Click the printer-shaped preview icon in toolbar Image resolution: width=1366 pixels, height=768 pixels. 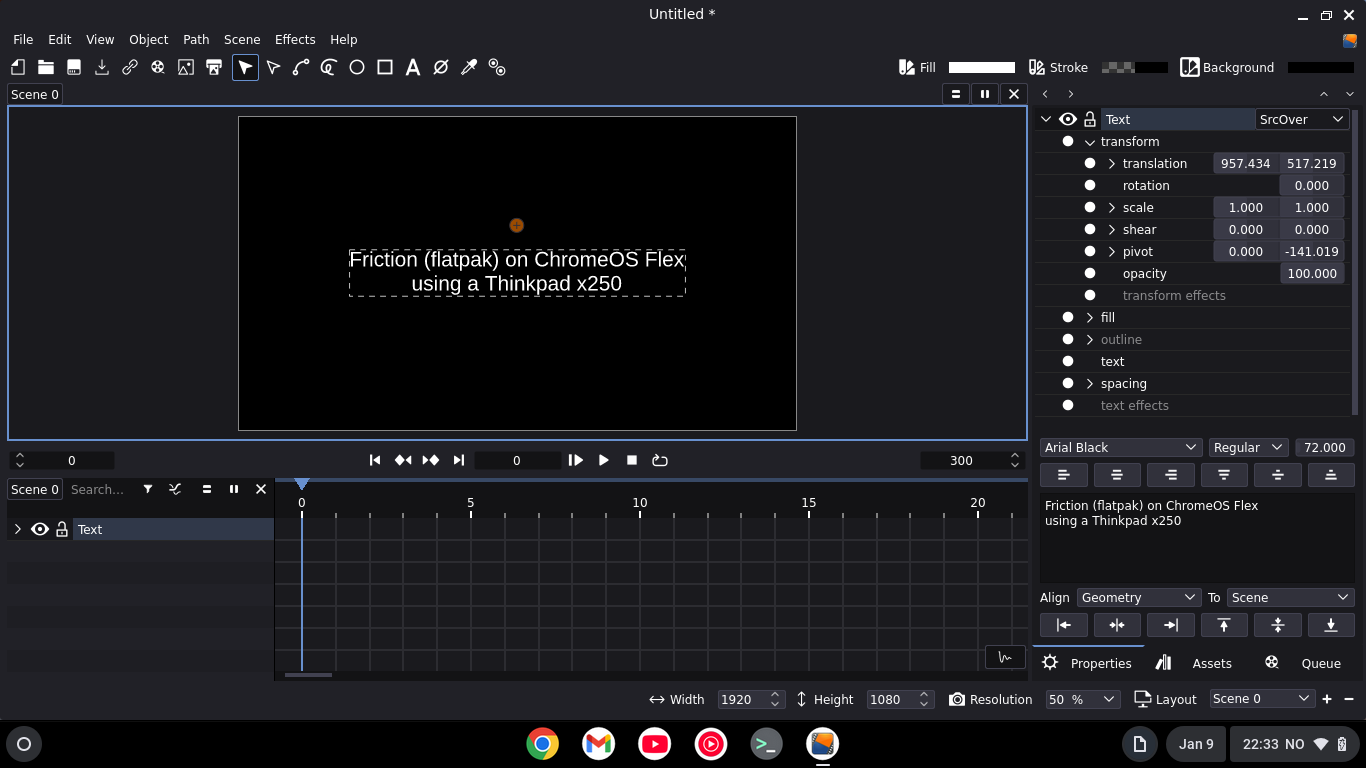coord(214,67)
